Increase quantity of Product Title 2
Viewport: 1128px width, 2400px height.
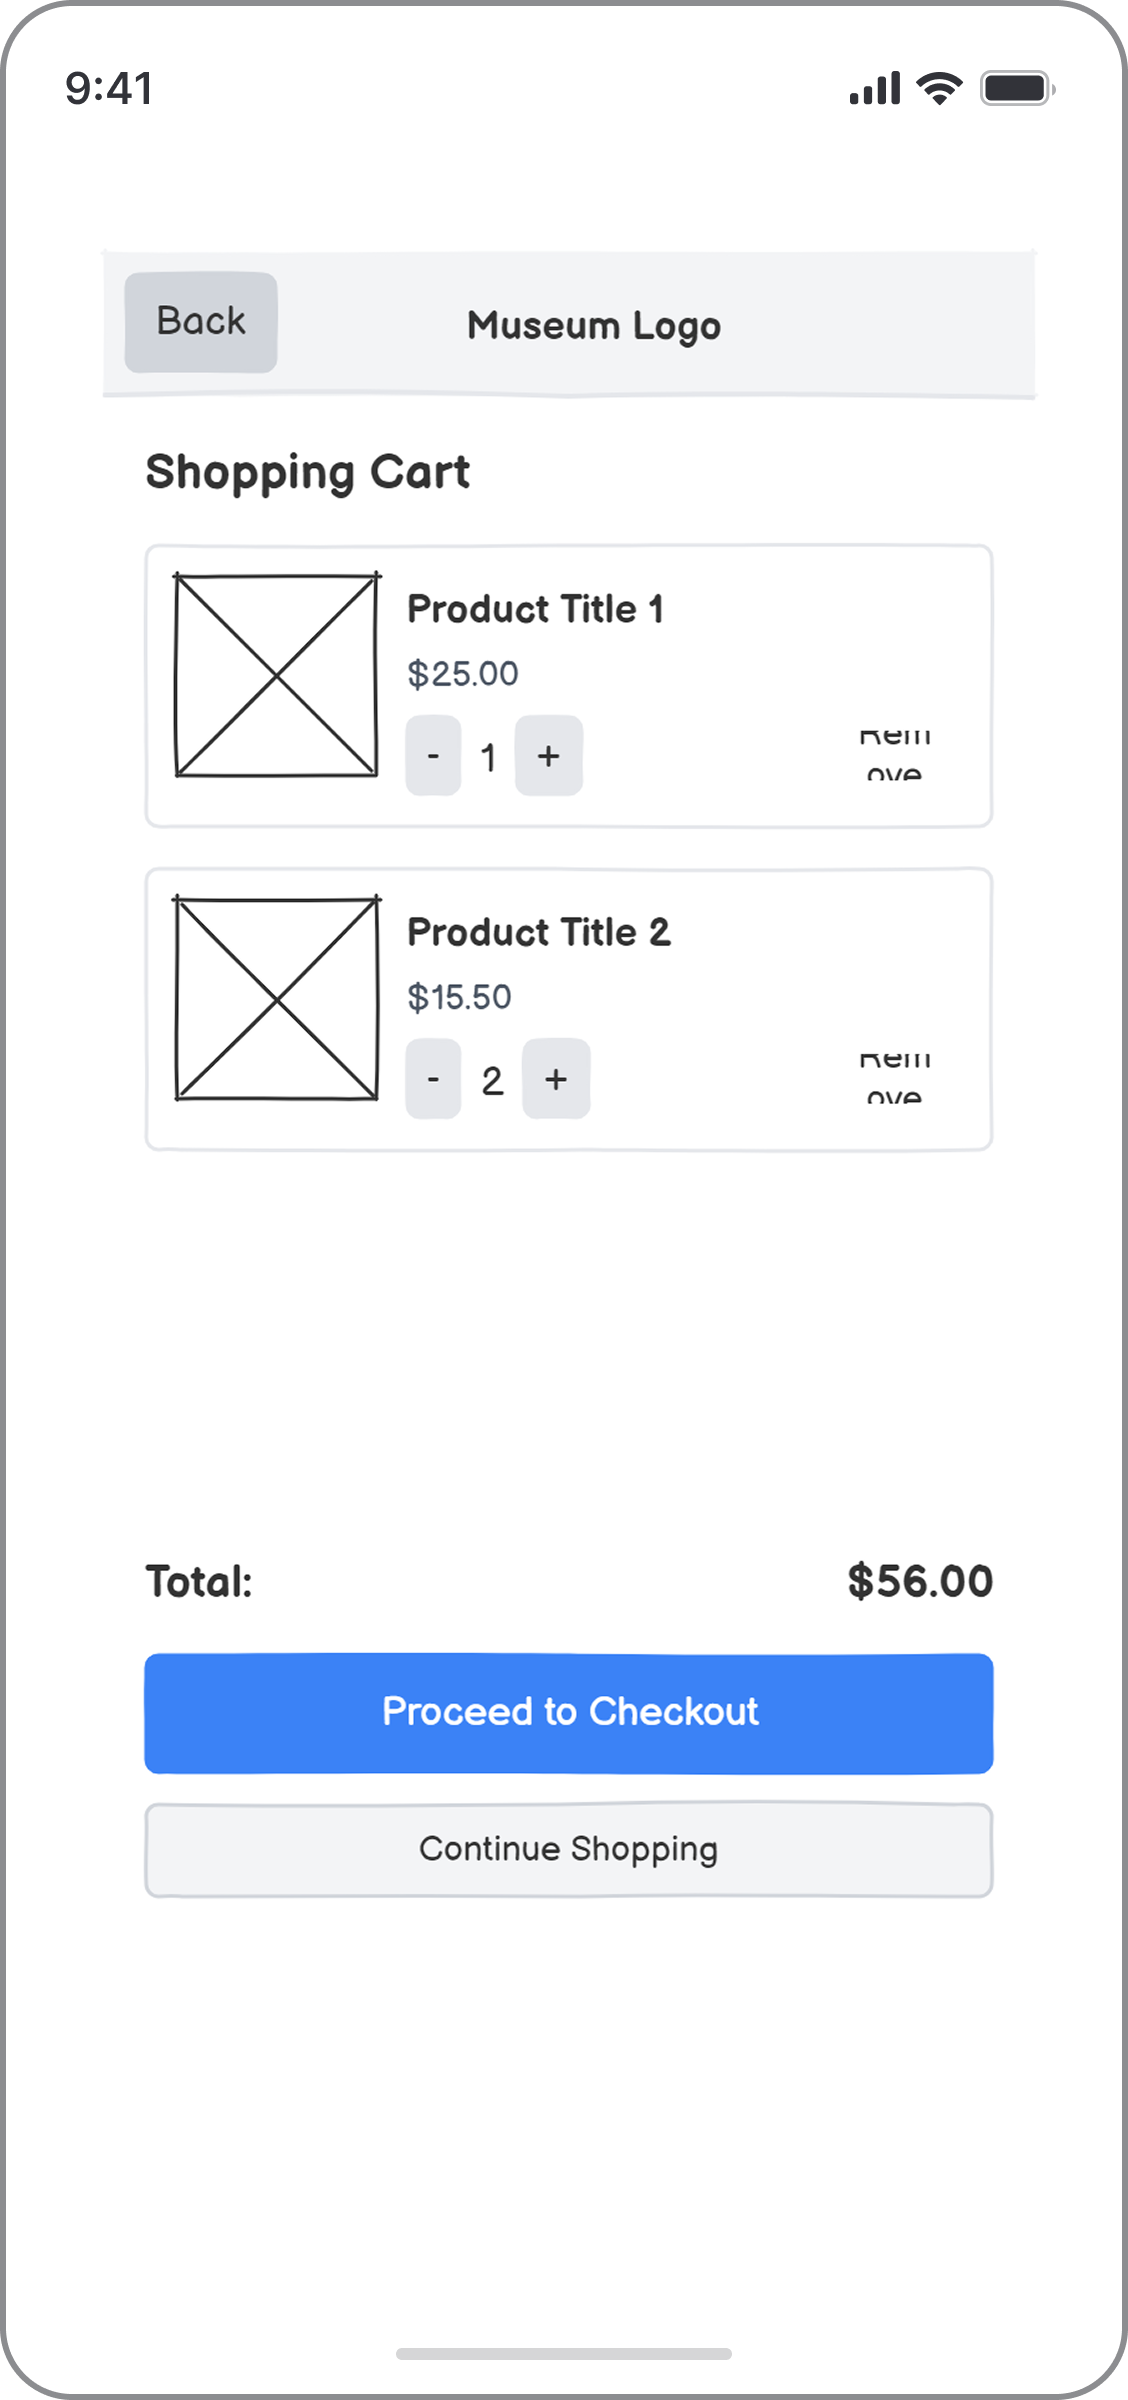(x=556, y=1079)
